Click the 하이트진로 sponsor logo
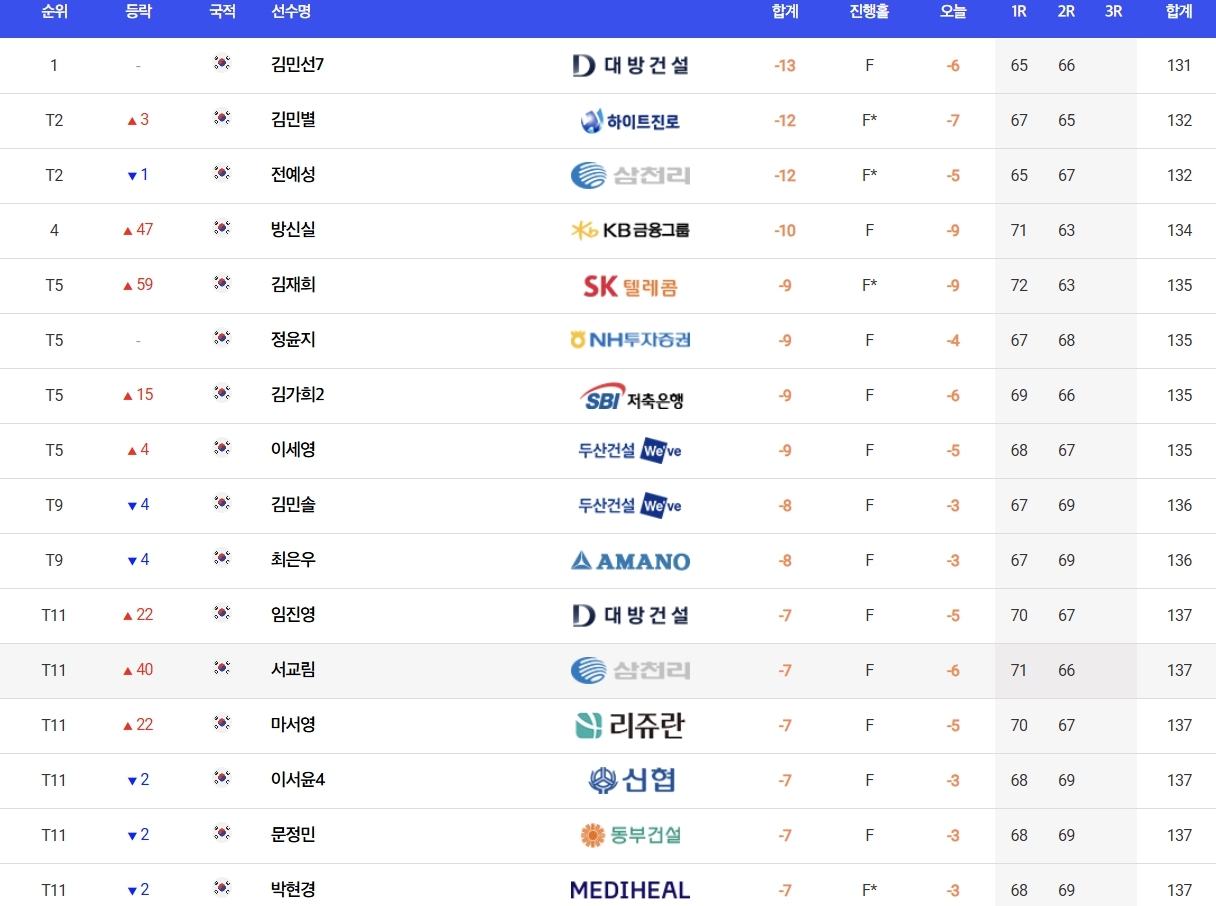The width and height of the screenshot is (1216, 906). [630, 121]
